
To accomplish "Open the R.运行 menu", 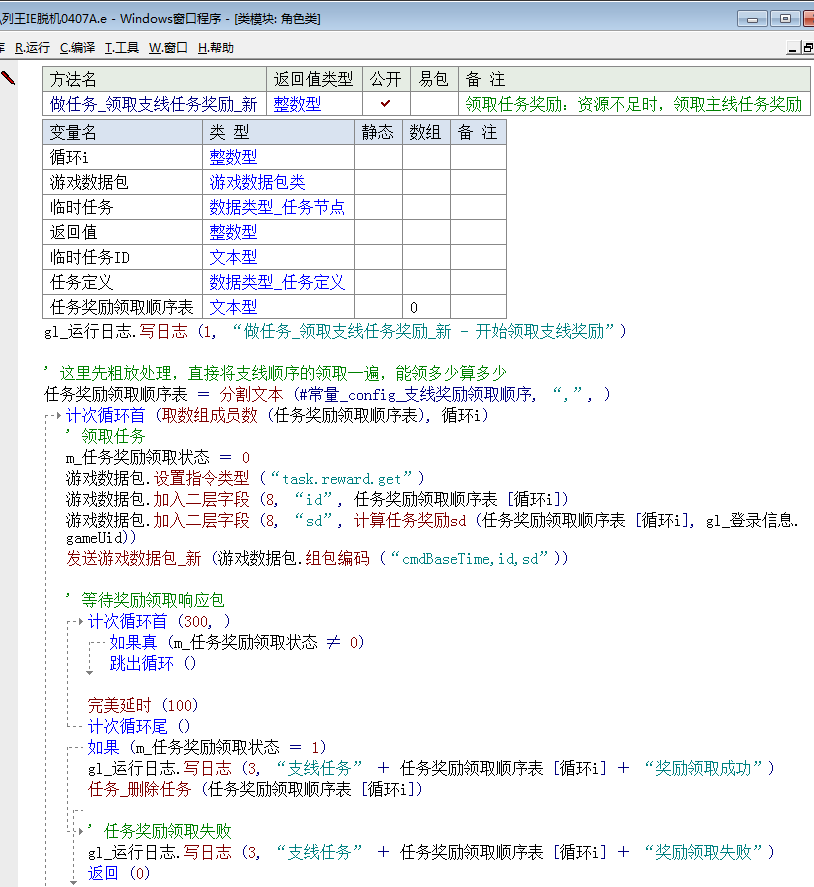I will point(32,48).
